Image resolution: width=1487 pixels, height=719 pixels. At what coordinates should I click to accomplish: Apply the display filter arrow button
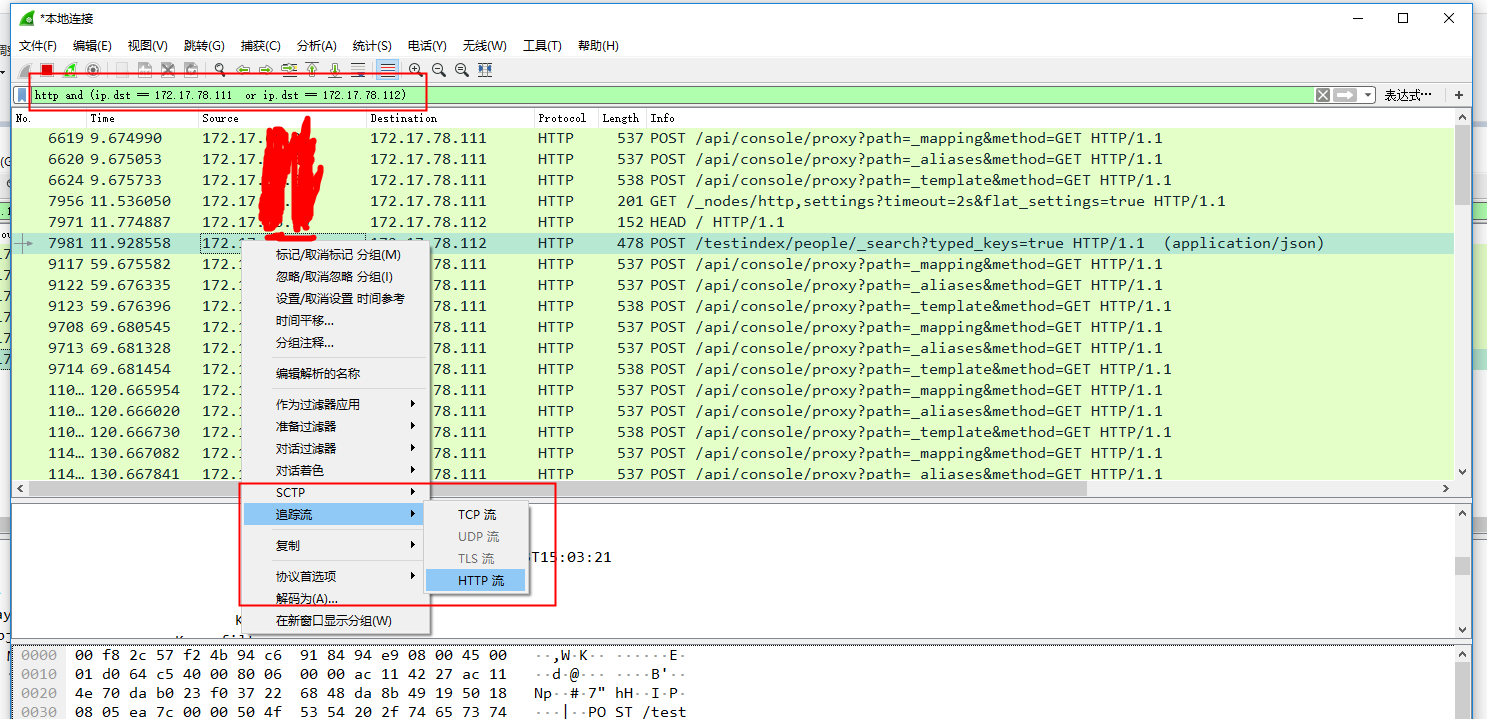1344,95
